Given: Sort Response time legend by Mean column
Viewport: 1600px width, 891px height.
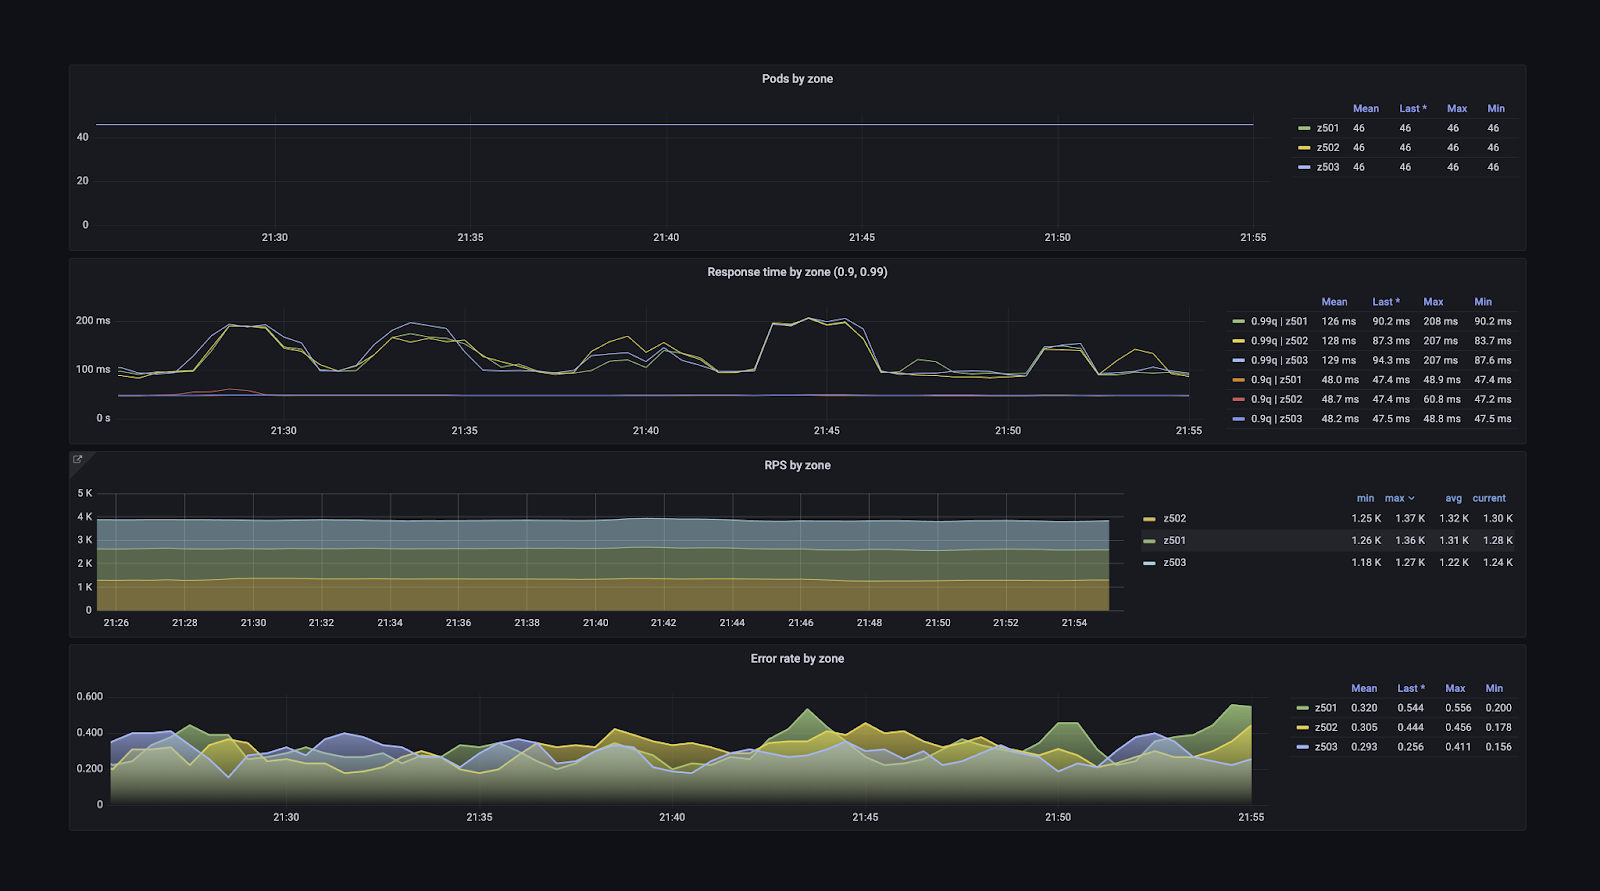Looking at the screenshot, I should [1334, 301].
